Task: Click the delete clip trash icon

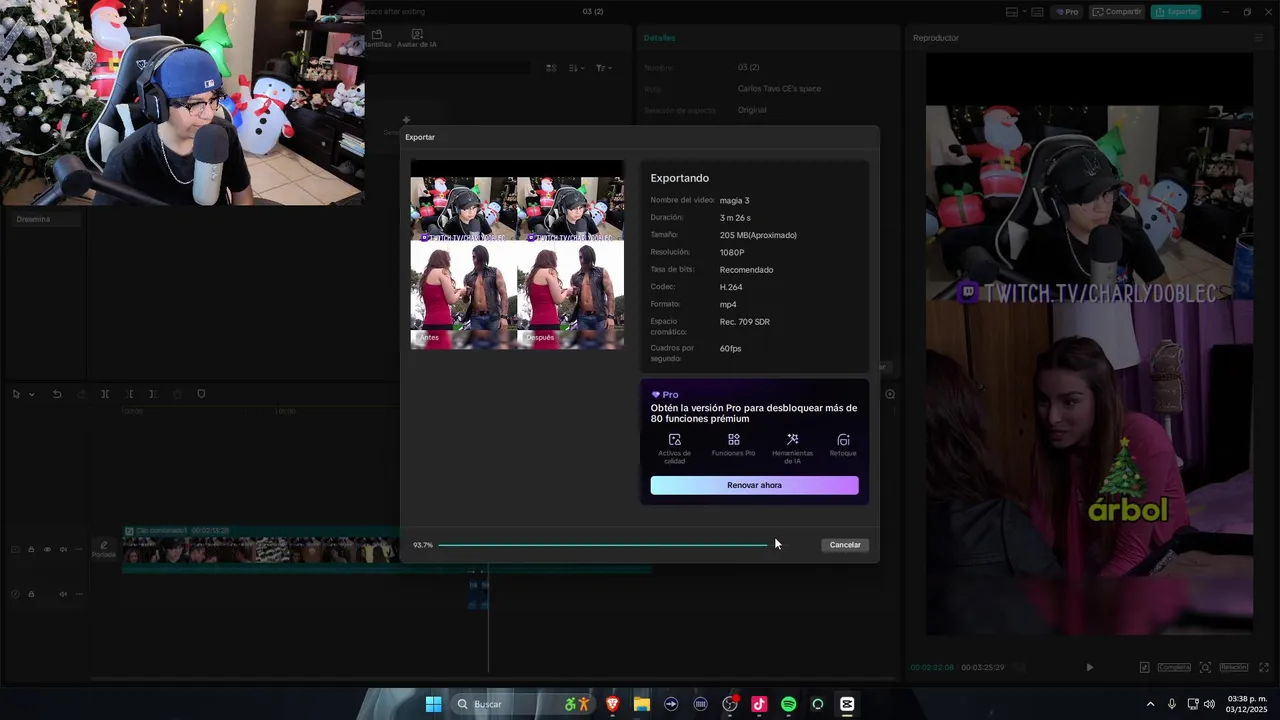Action: click(177, 394)
